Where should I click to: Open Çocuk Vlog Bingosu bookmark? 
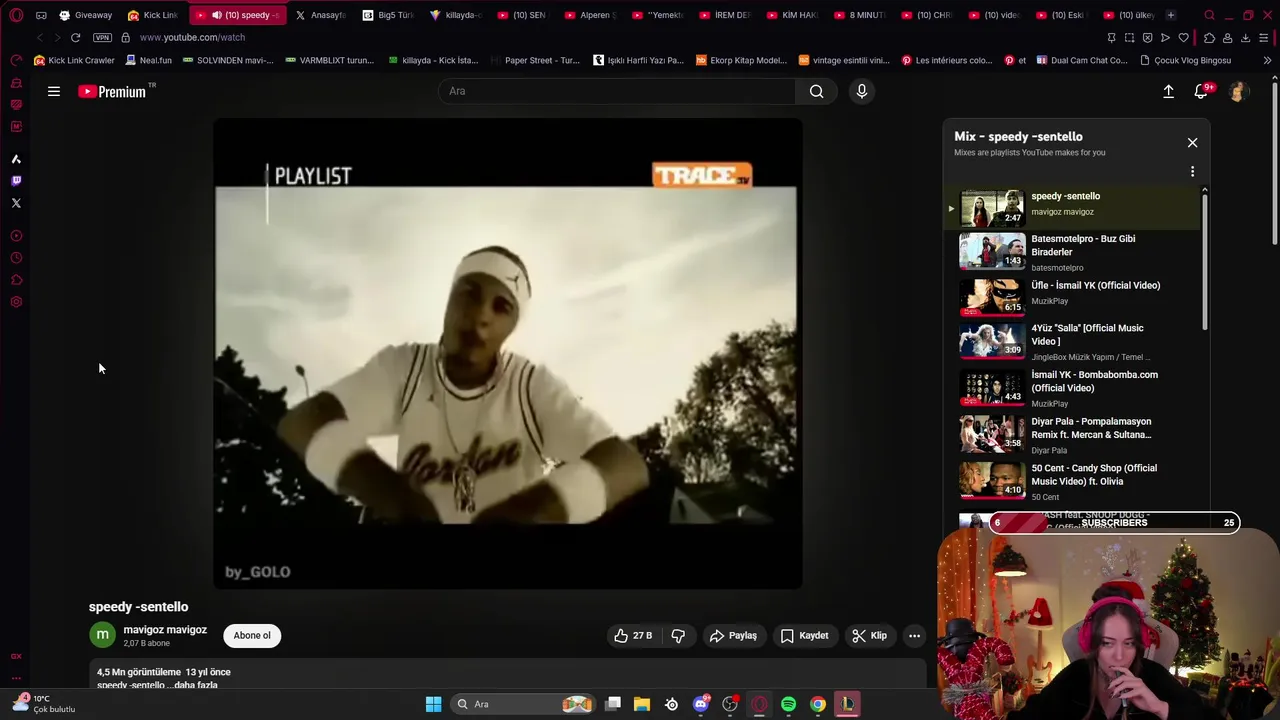1185,60
